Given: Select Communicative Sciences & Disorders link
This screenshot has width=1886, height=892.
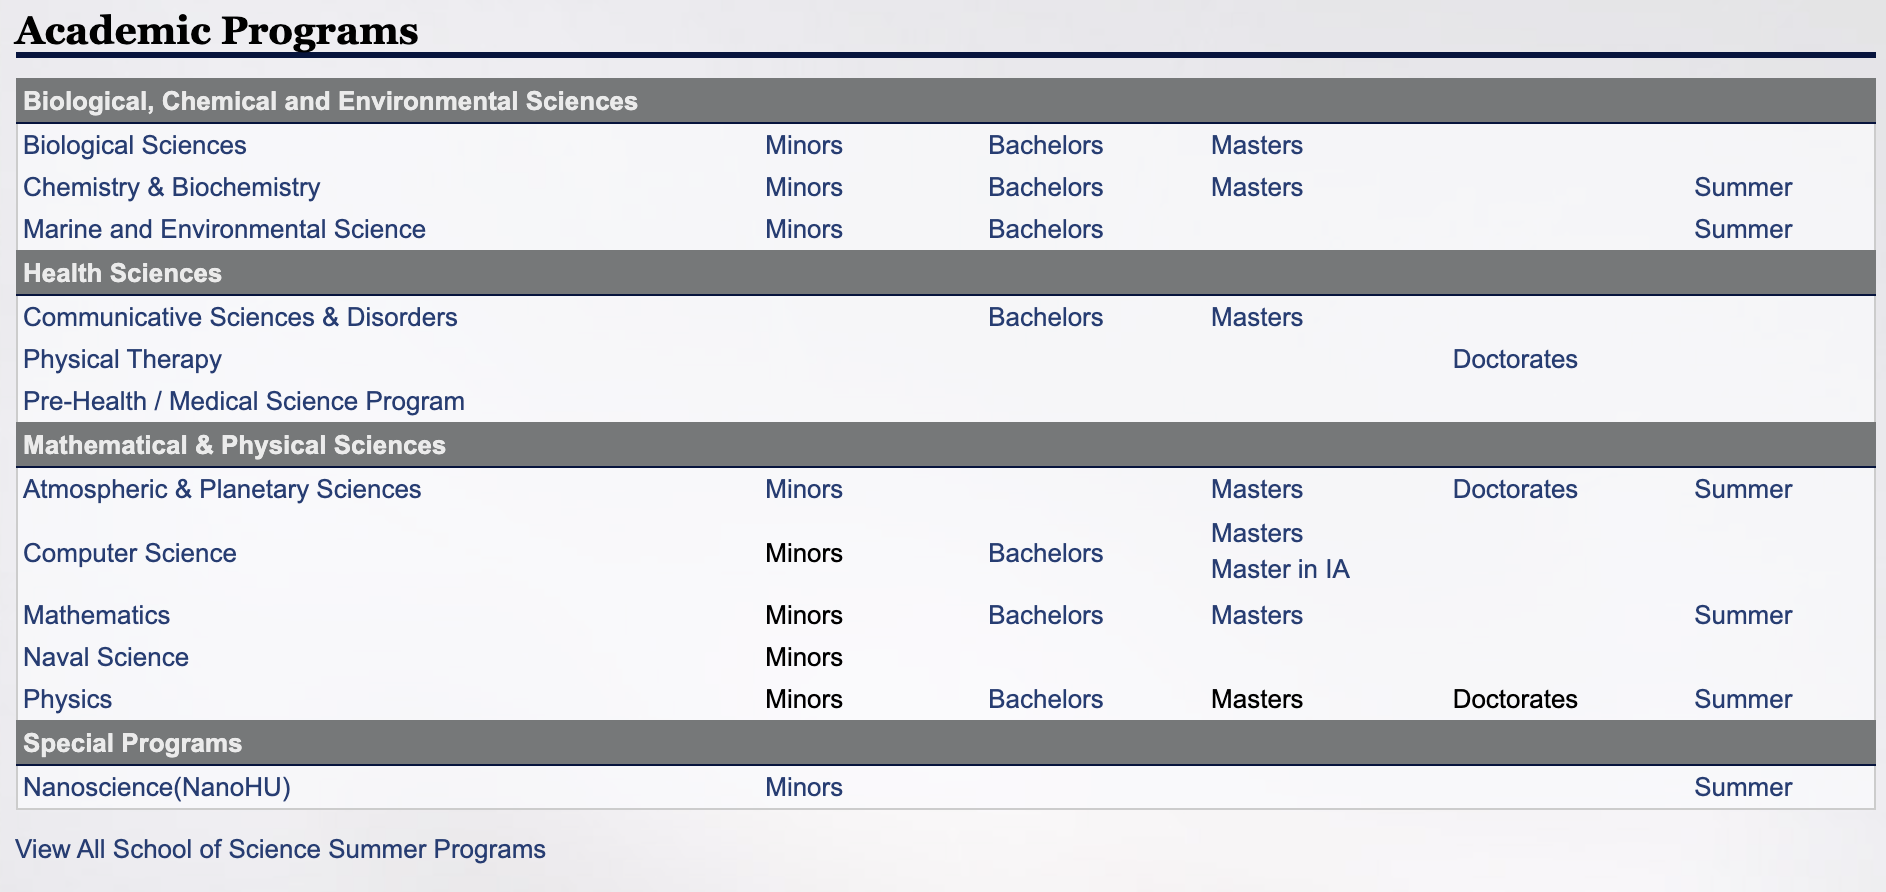Looking at the screenshot, I should (x=240, y=317).
